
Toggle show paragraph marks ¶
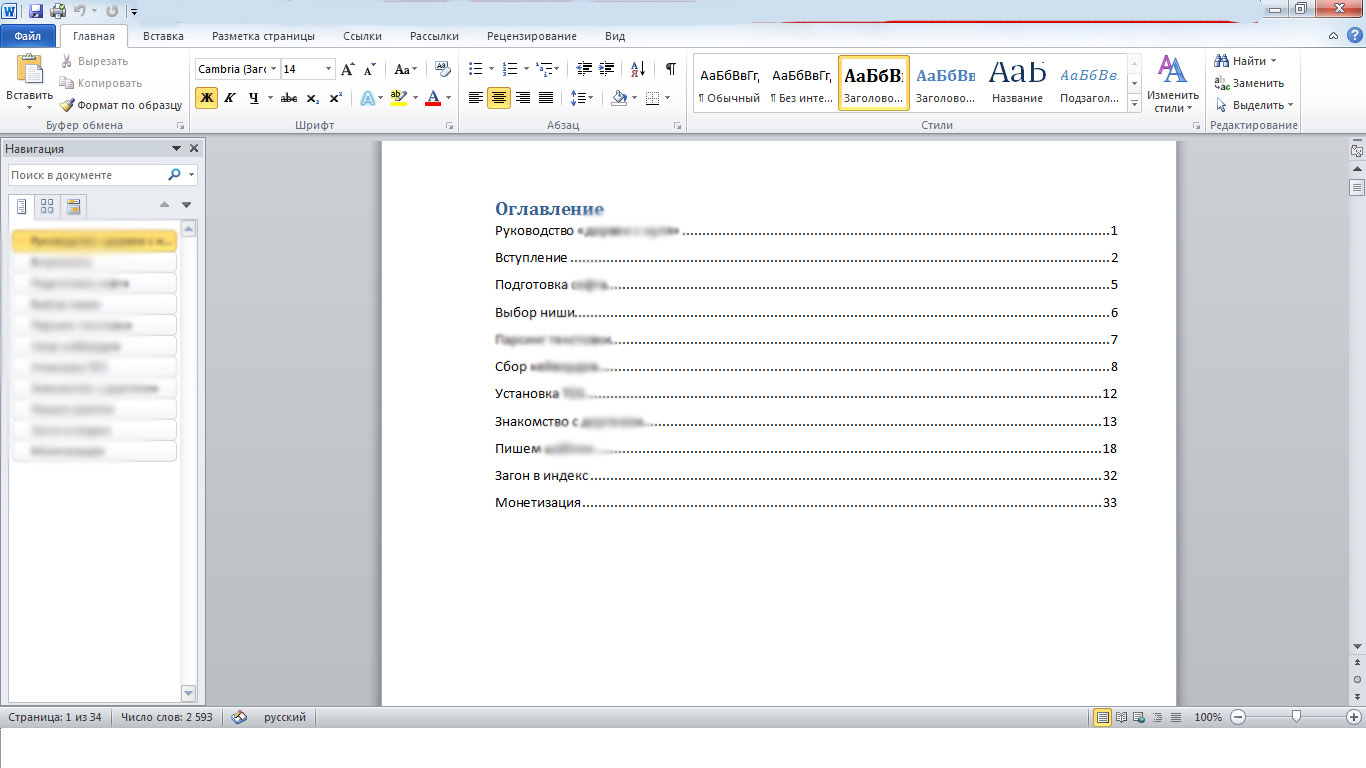pyautogui.click(x=670, y=69)
